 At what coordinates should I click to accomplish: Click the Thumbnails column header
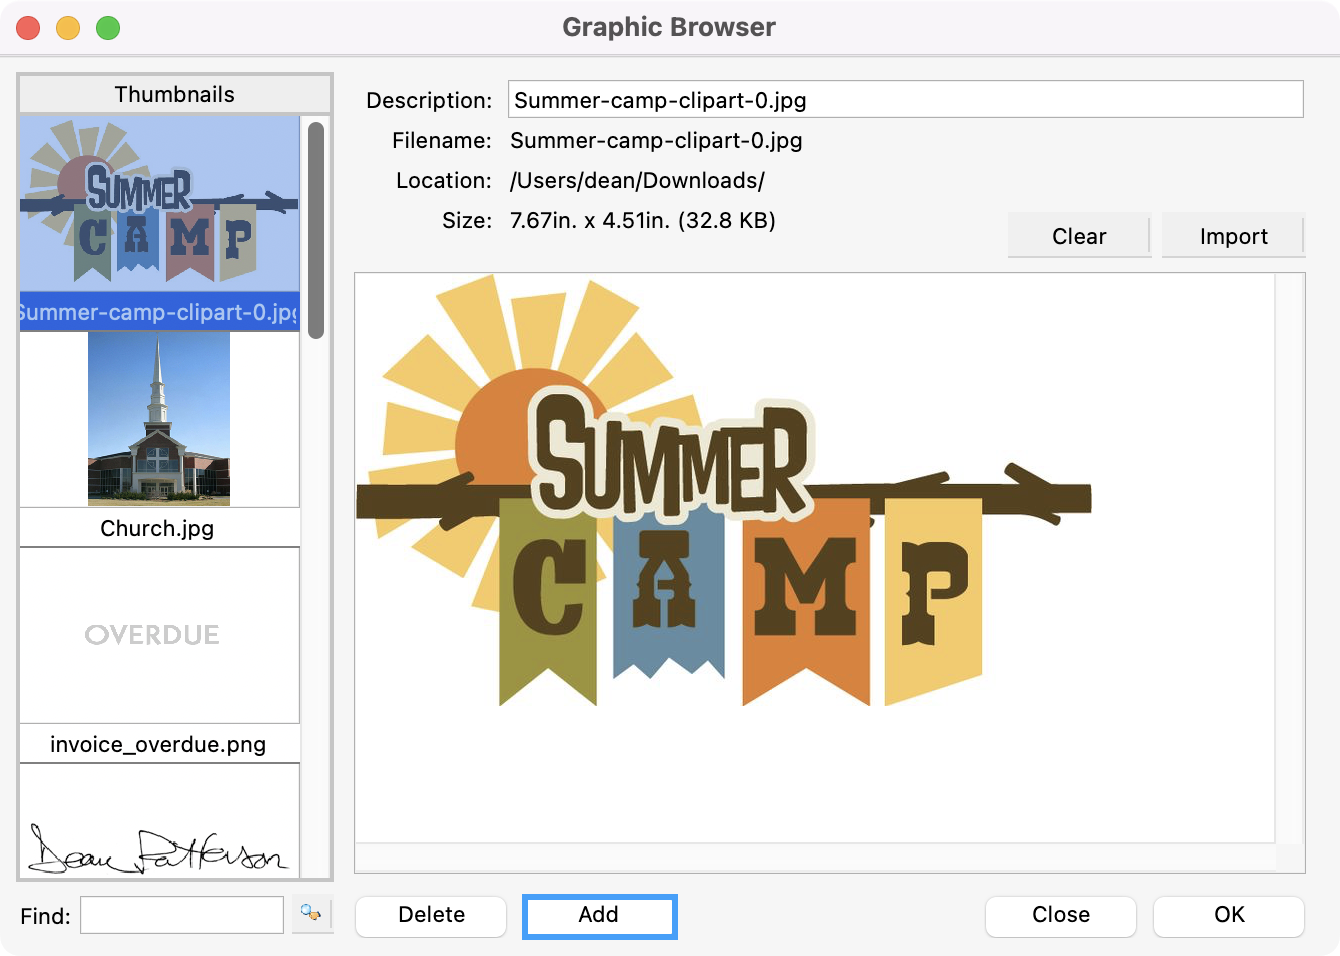pos(175,94)
